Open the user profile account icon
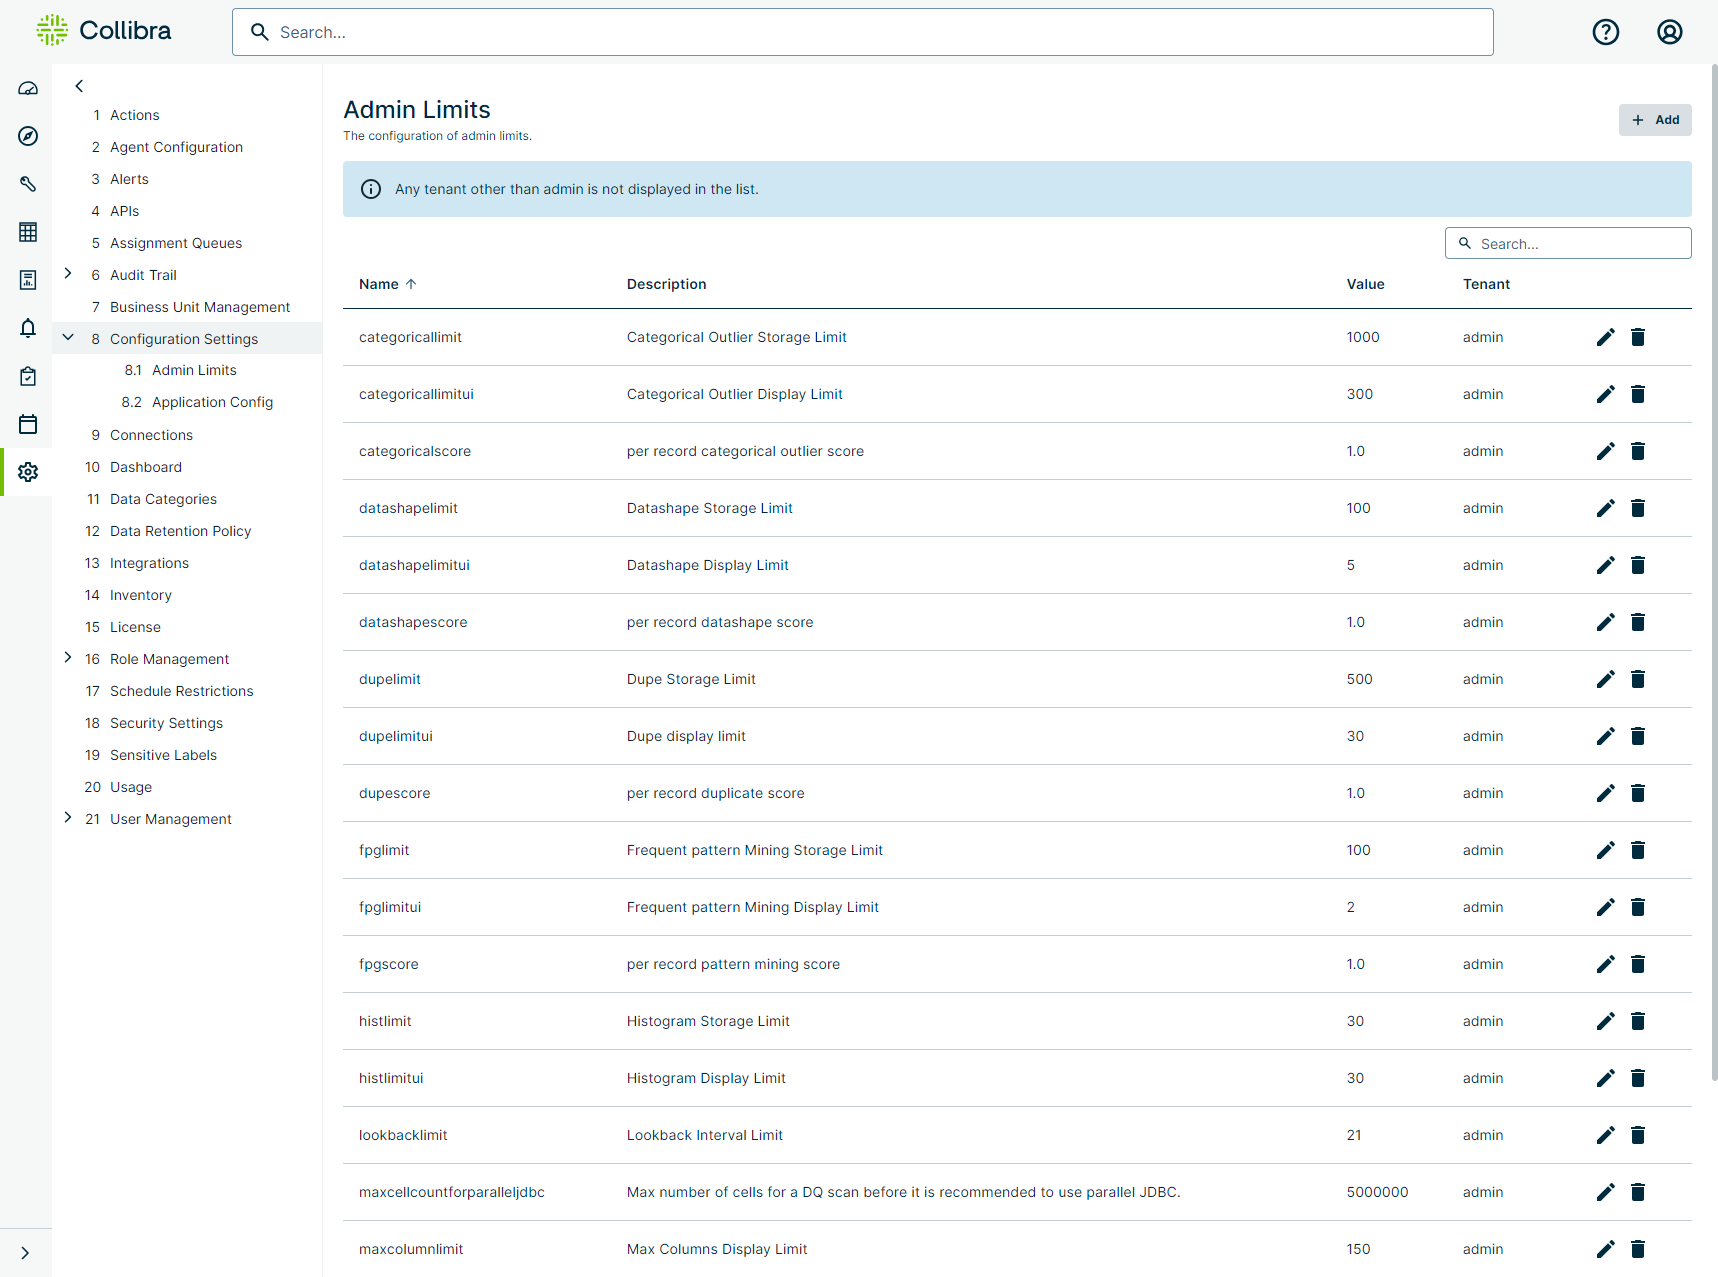 coord(1669,32)
